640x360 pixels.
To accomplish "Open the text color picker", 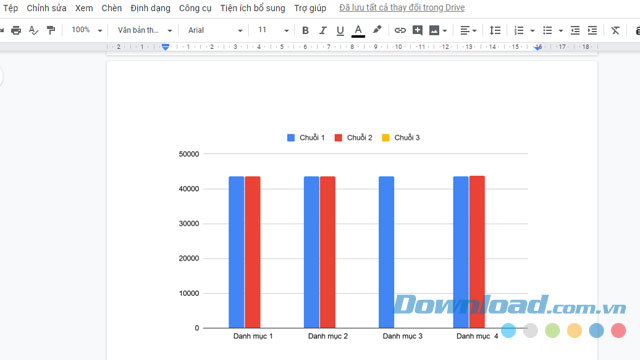I will 358,31.
